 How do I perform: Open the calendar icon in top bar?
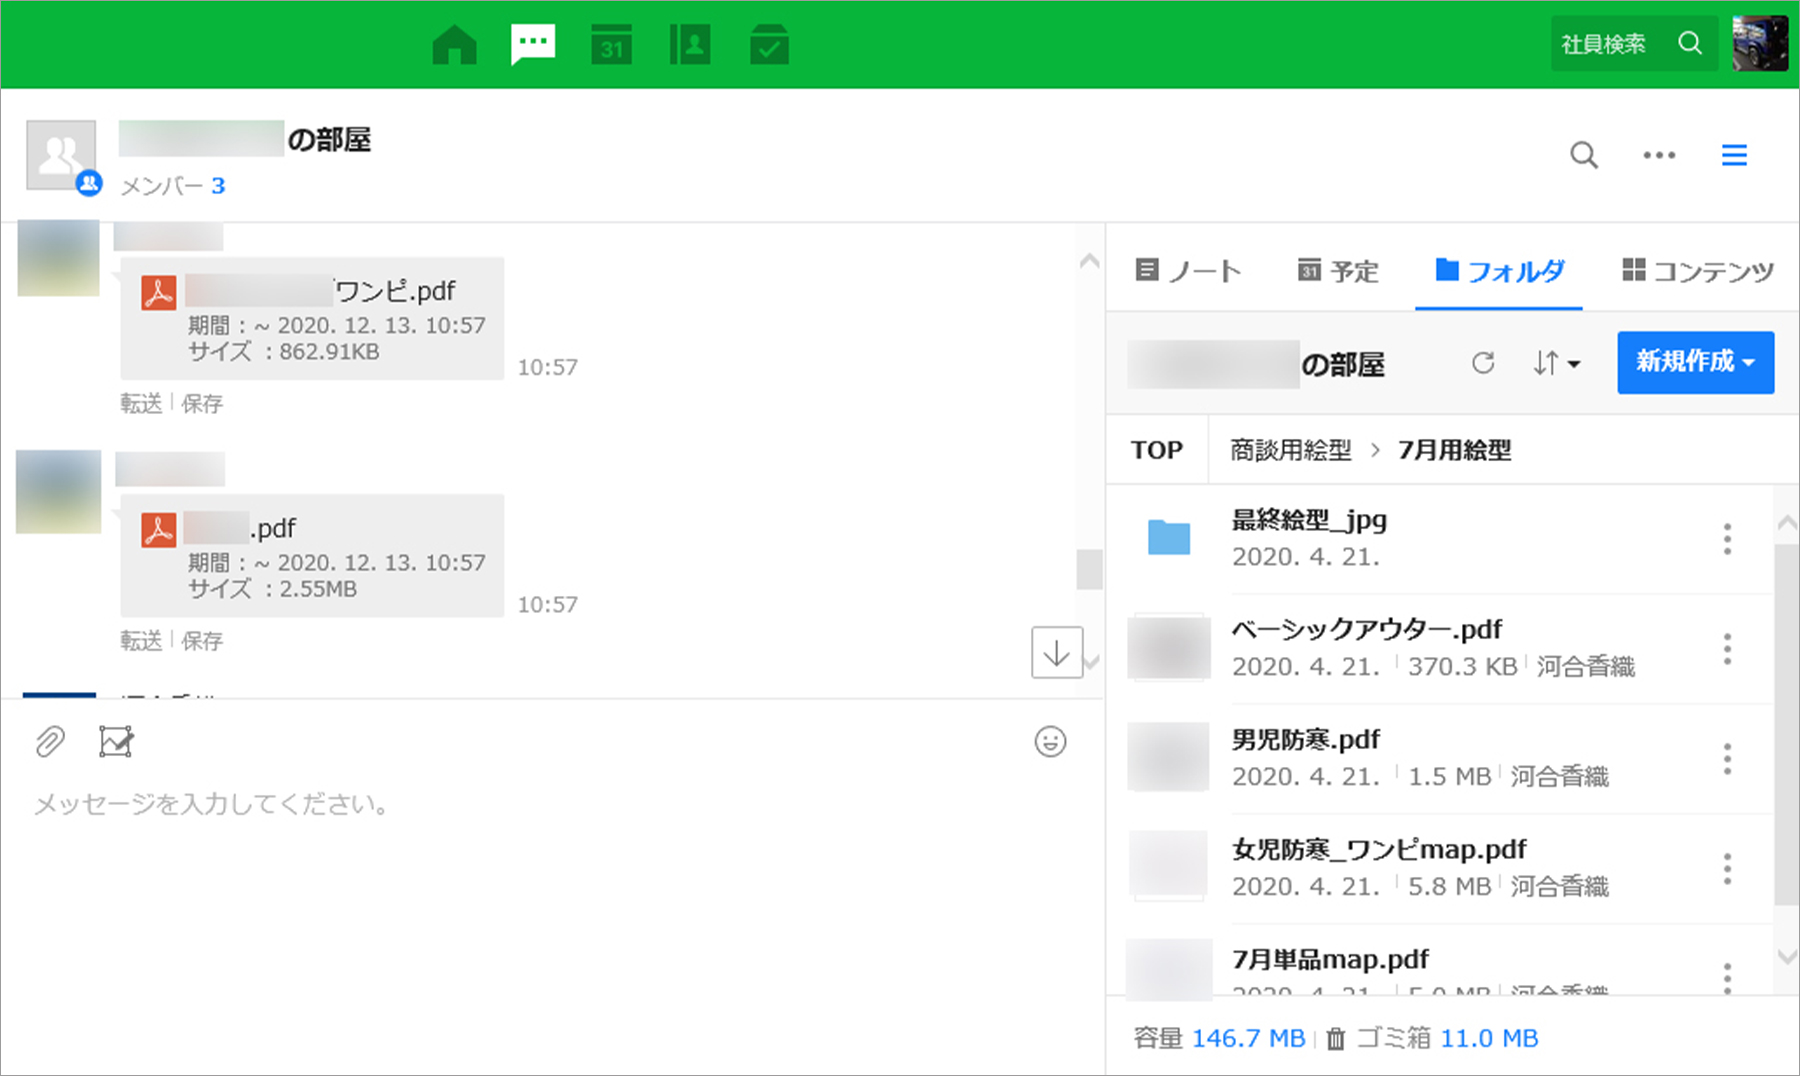pyautogui.click(x=611, y=45)
